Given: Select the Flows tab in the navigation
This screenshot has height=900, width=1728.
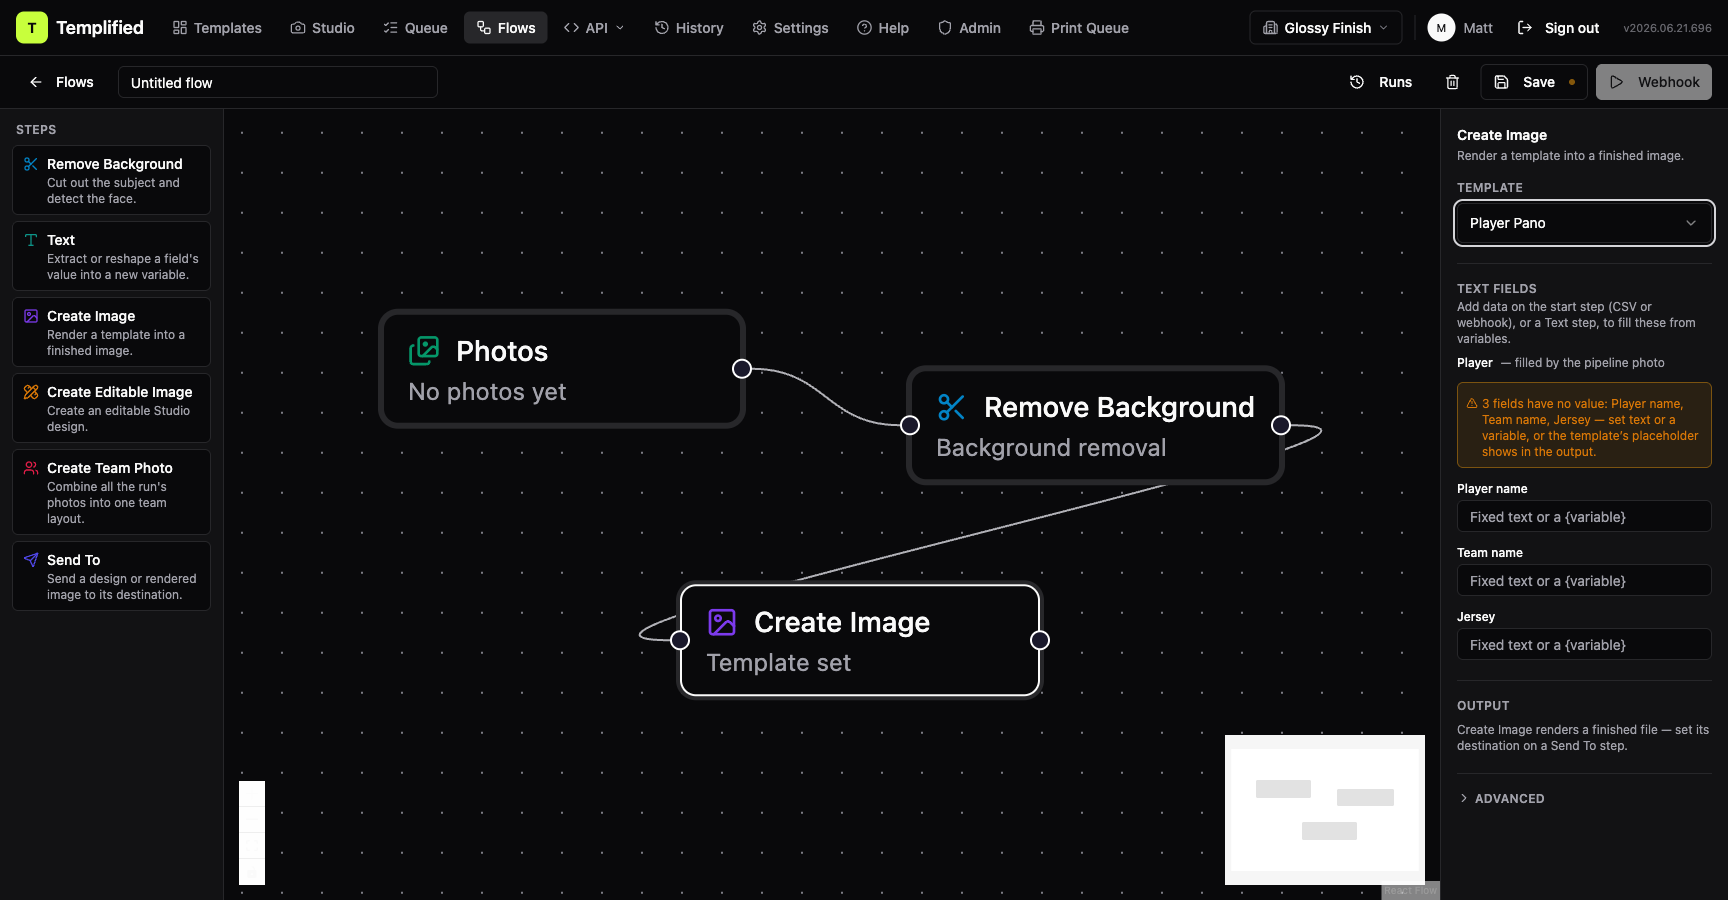Looking at the screenshot, I should (506, 28).
